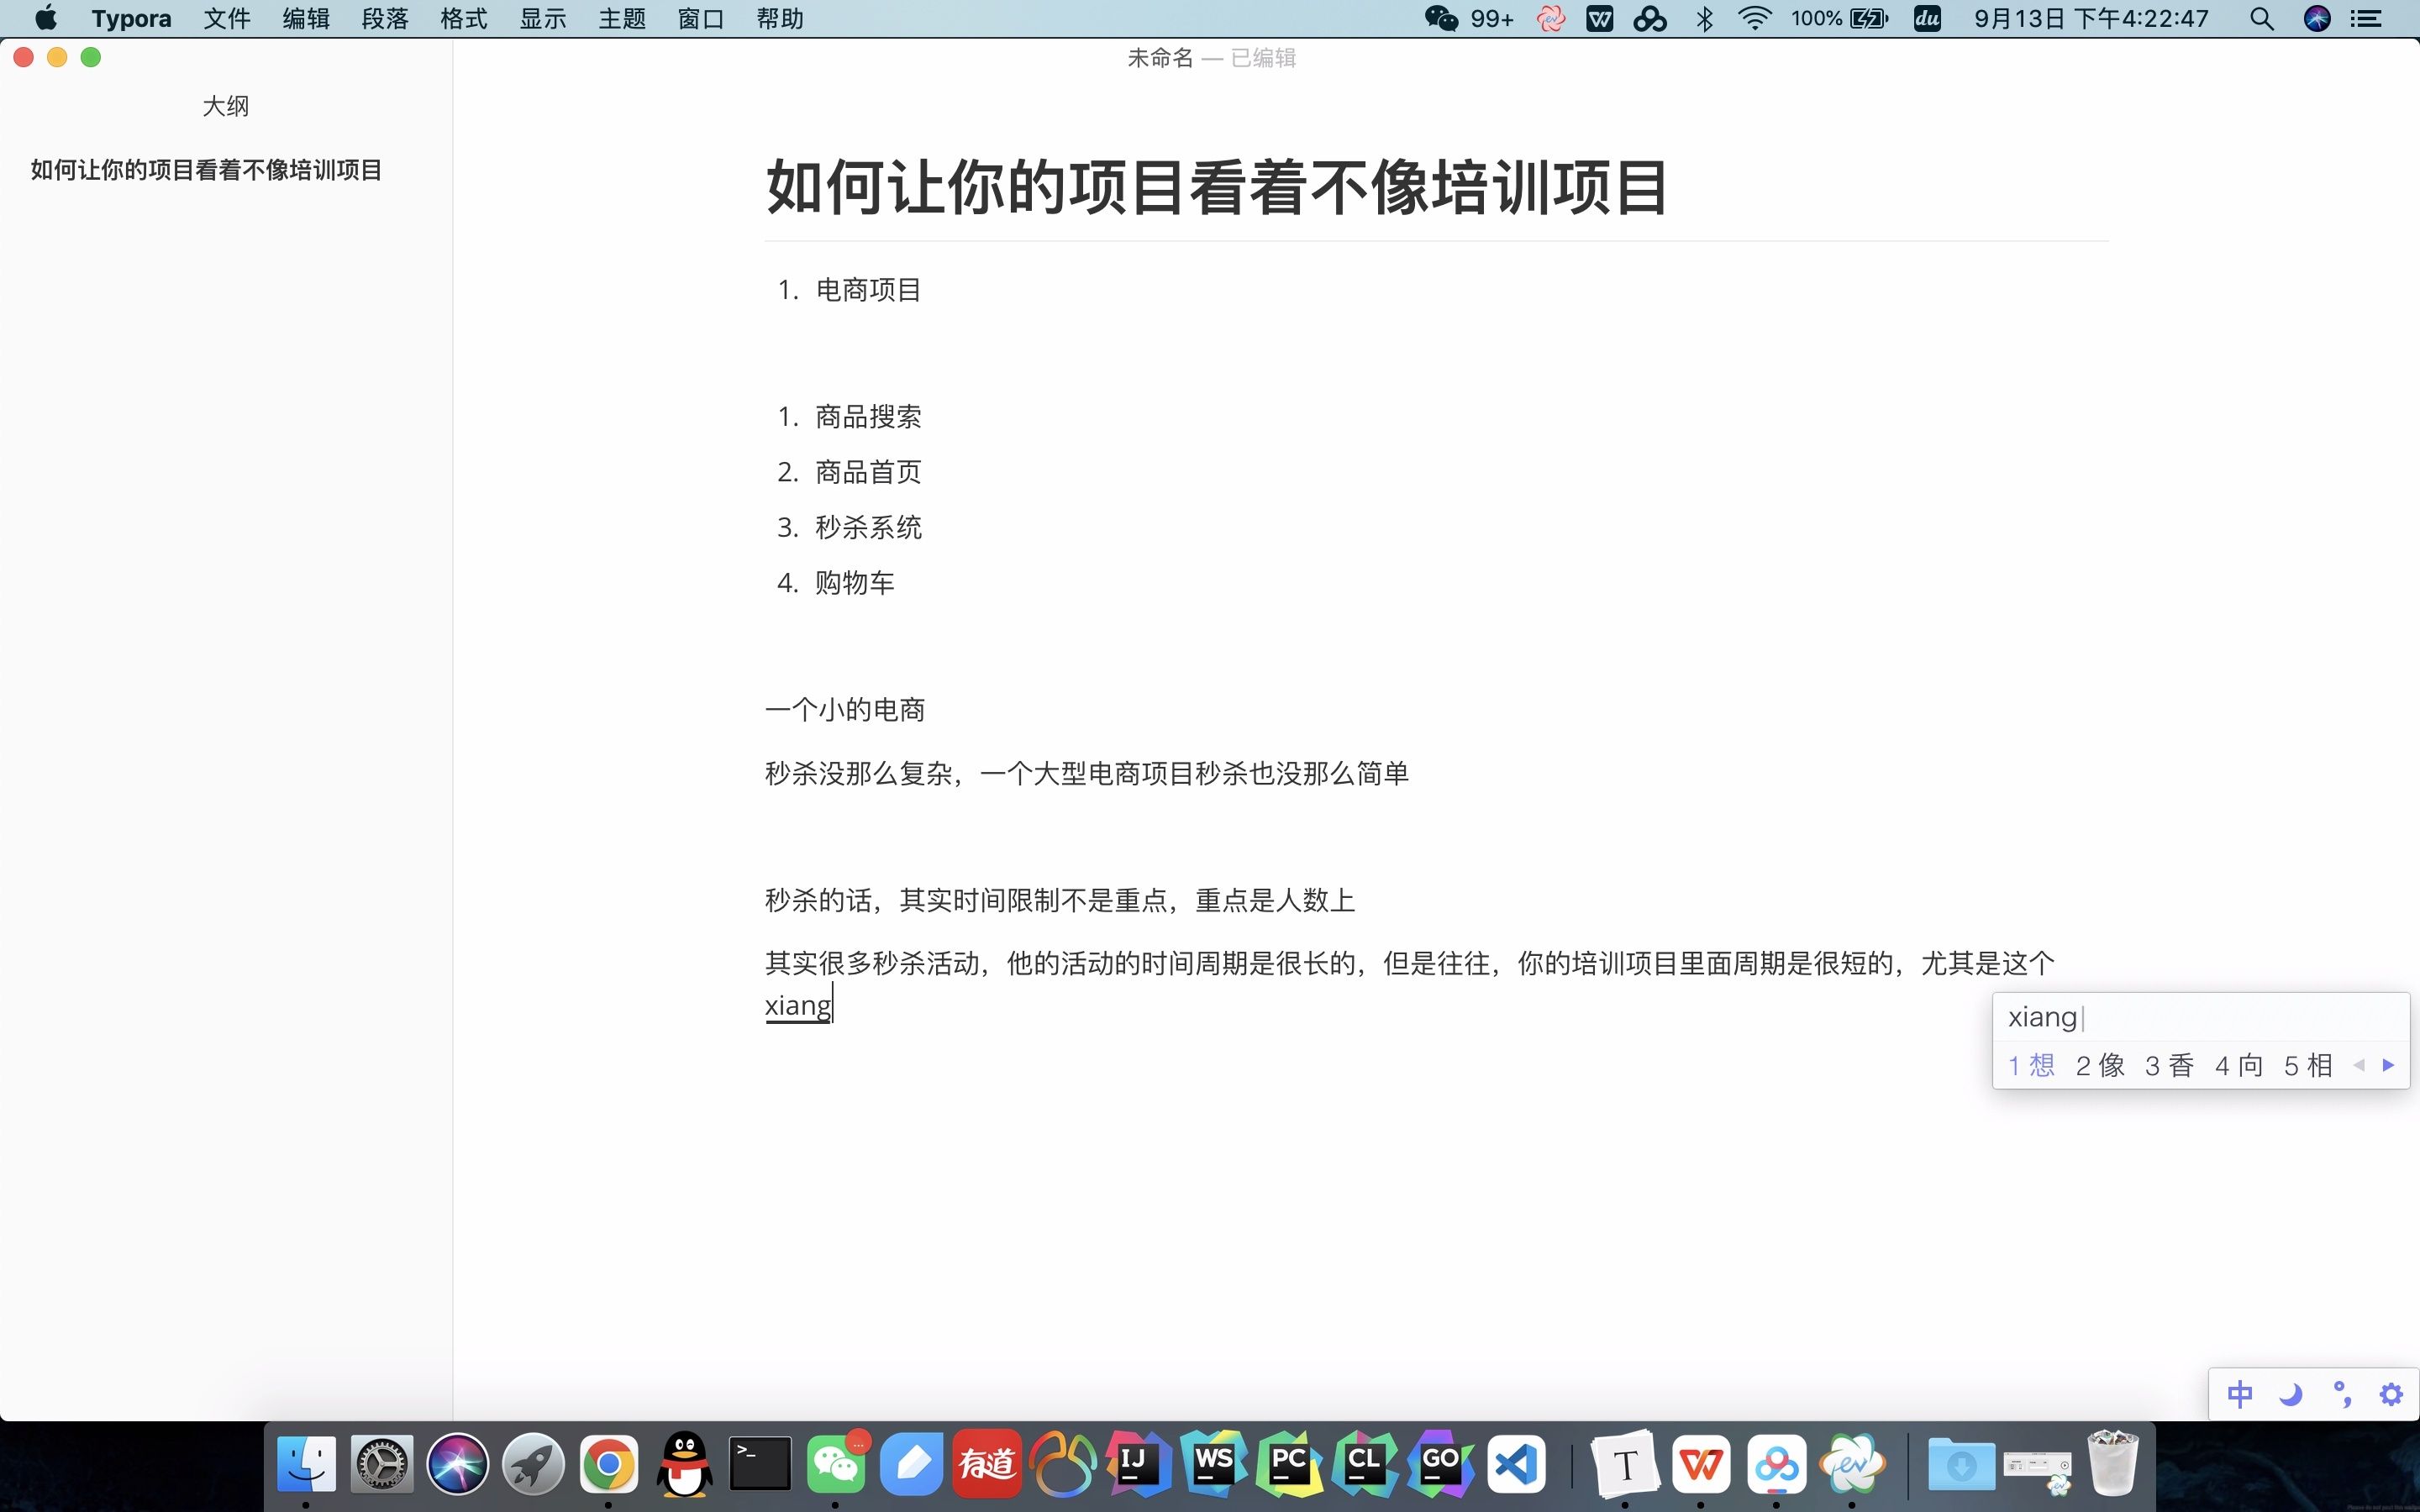Image resolution: width=2420 pixels, height=1512 pixels.
Task: Click the WPS Writer dock icon
Action: 1699,1463
